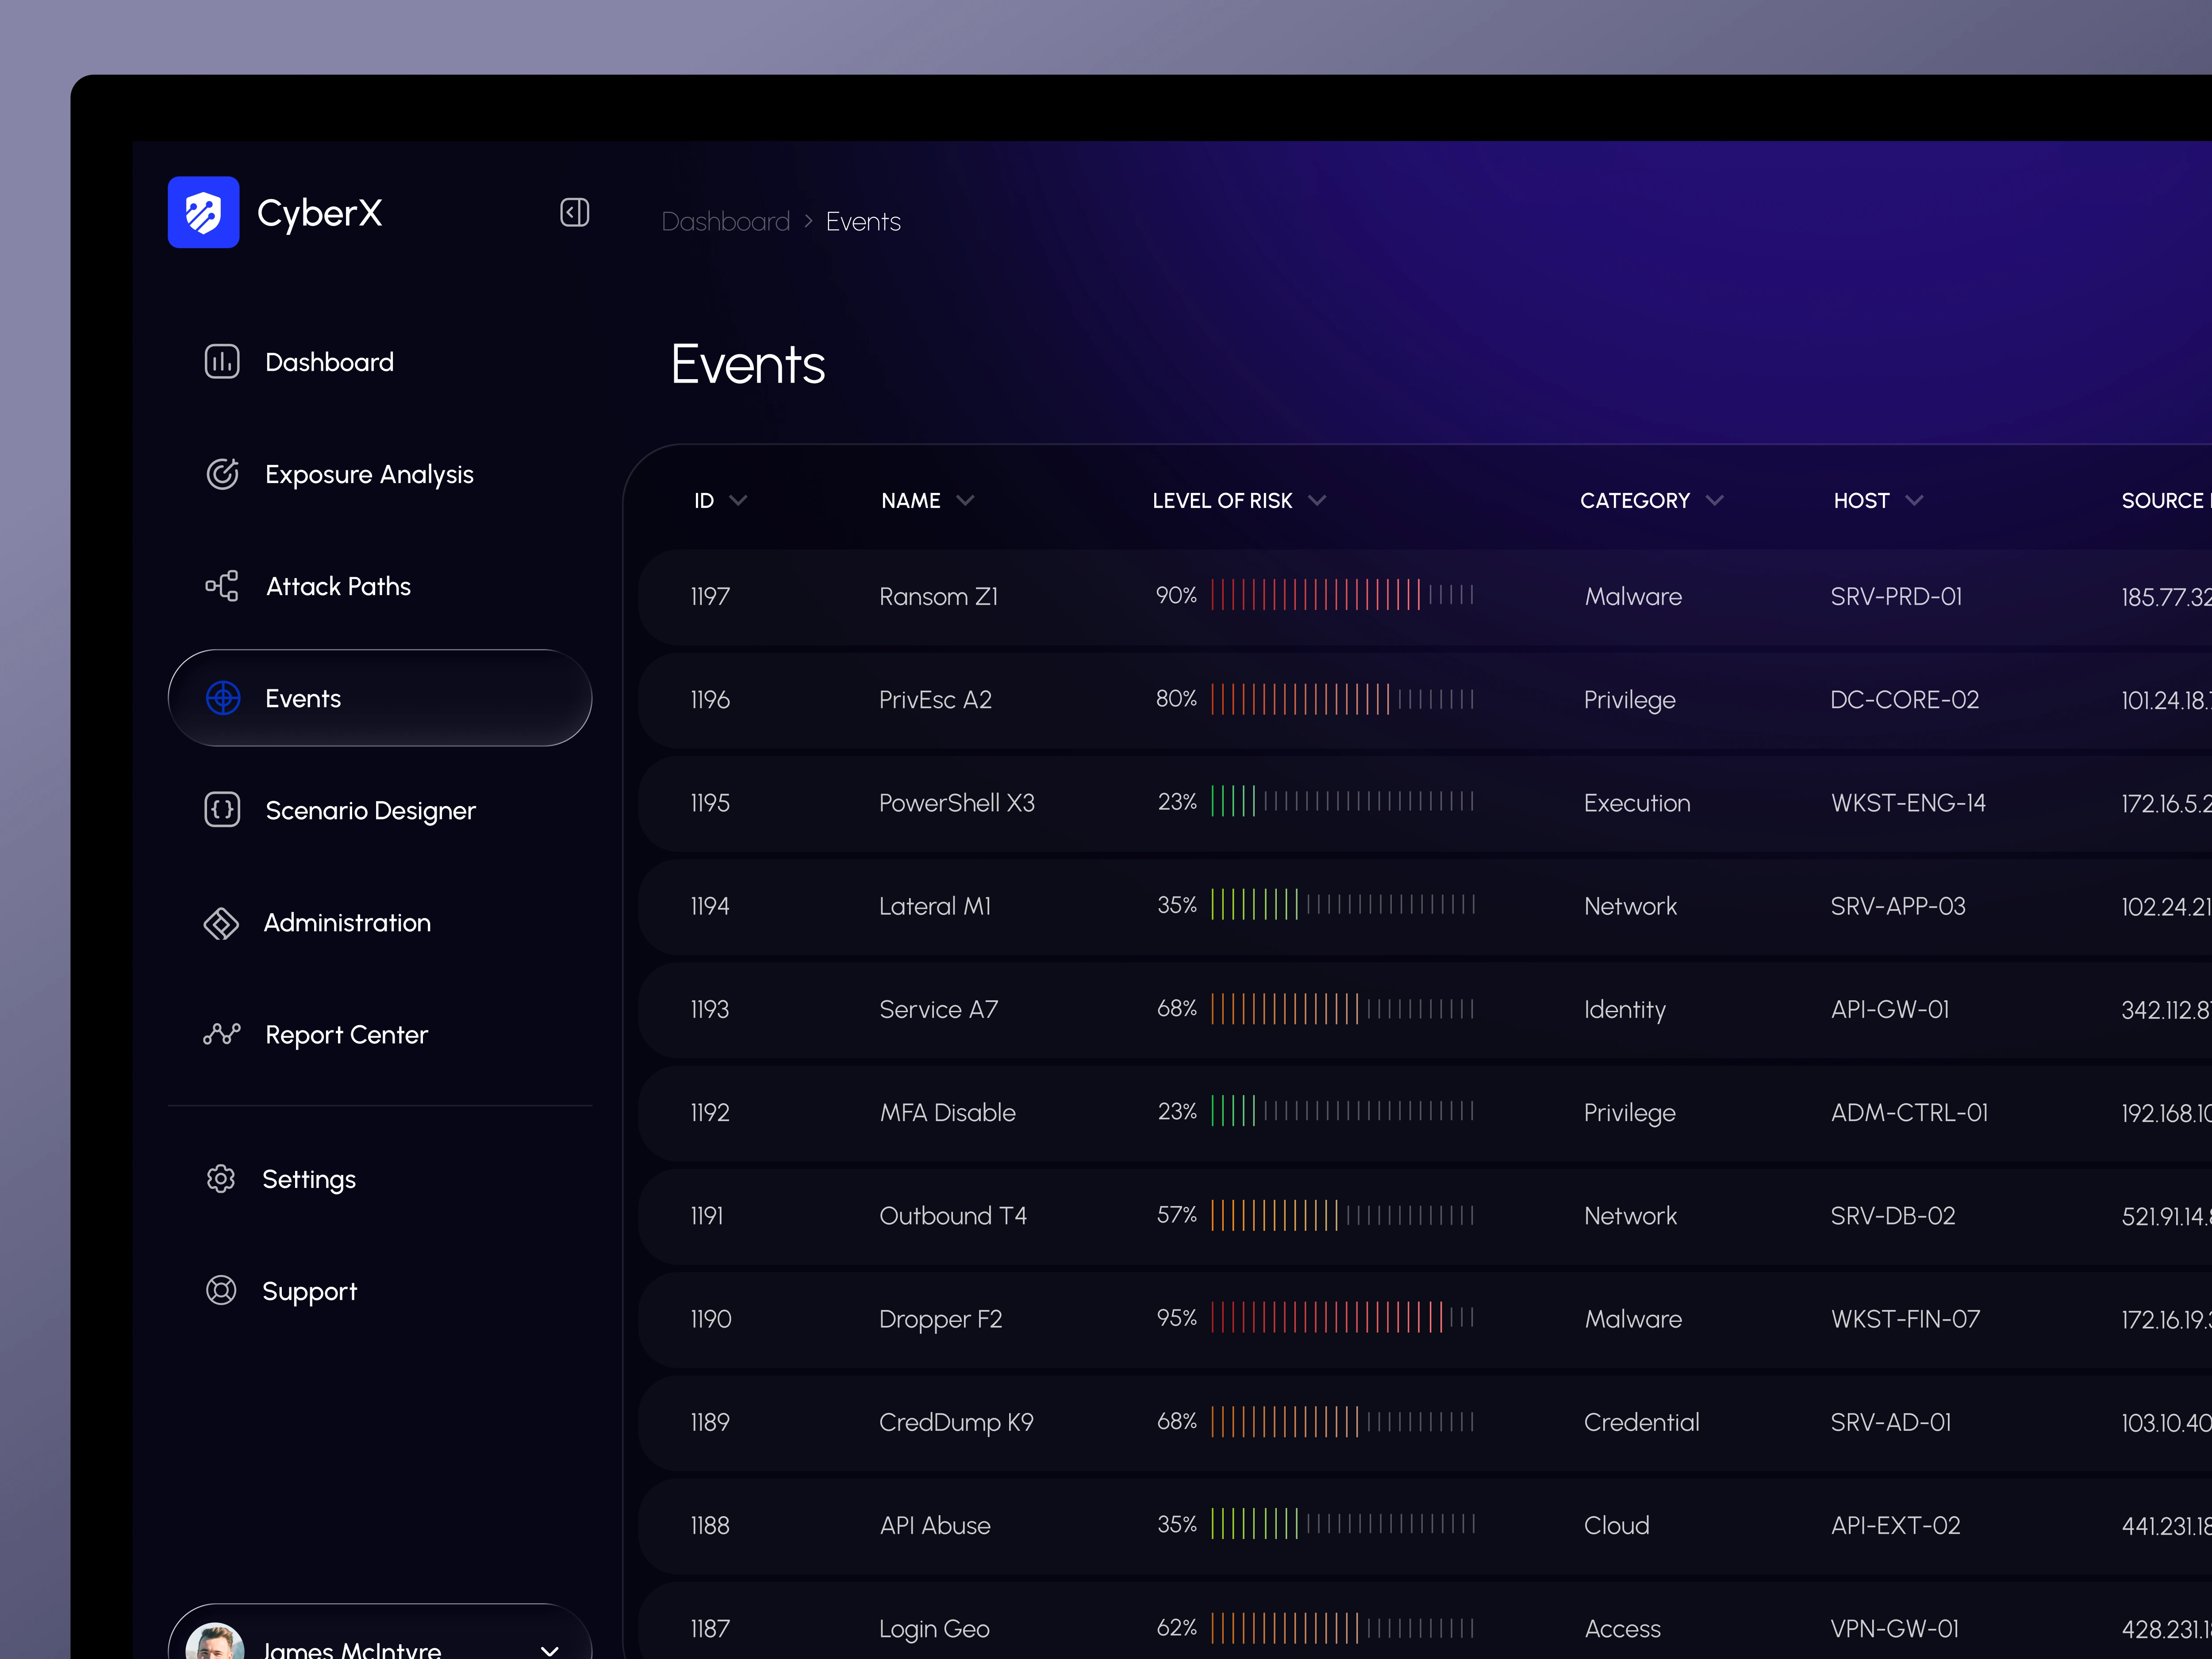
Task: Open Settings via the gear icon
Action: (221, 1178)
